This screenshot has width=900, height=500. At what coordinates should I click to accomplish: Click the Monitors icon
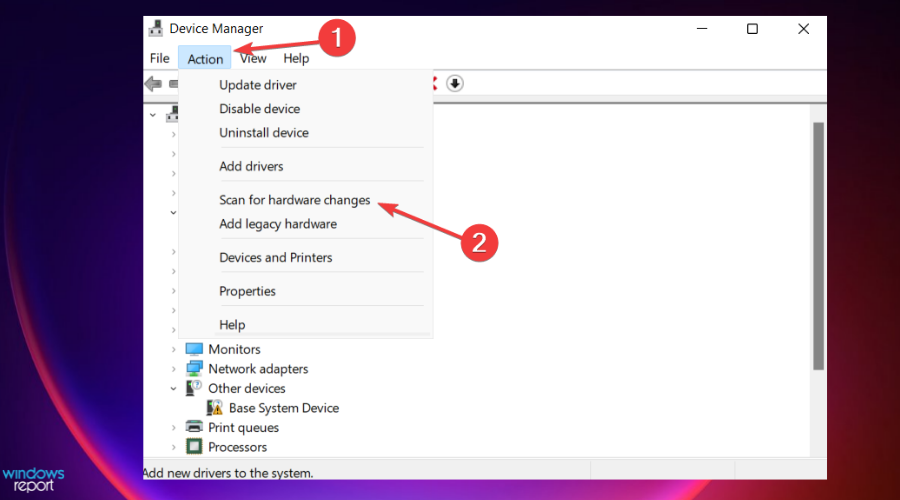point(194,349)
